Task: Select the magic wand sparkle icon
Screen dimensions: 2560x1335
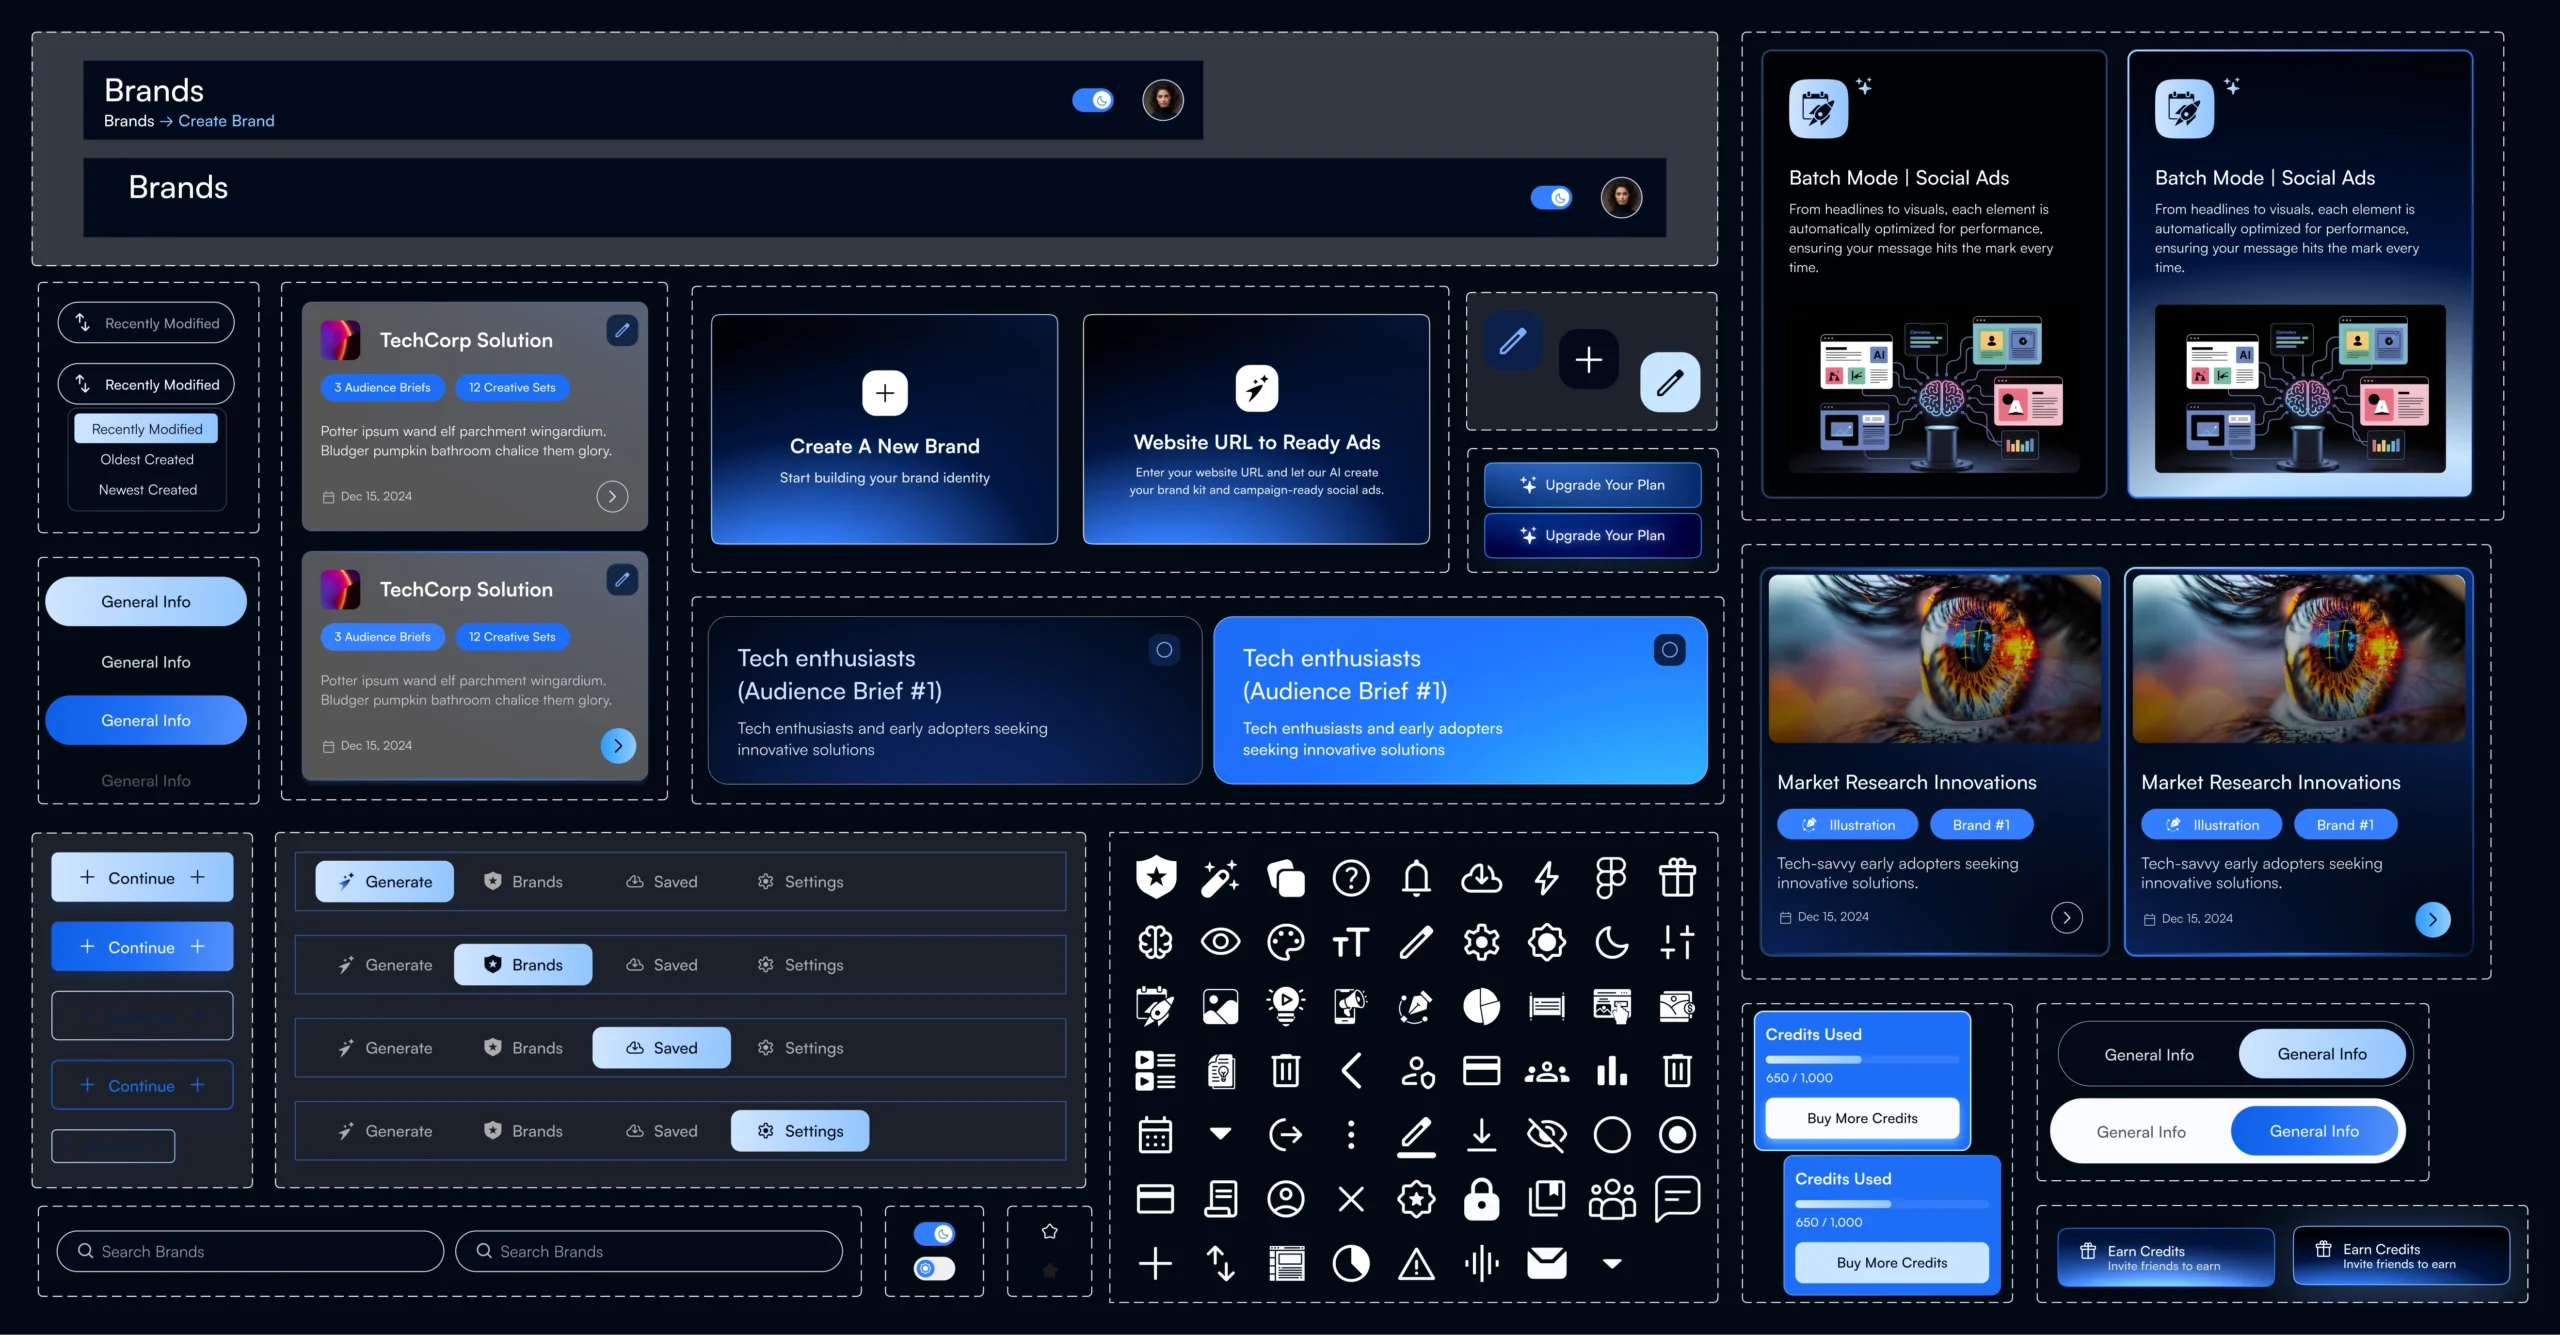Action: pos(1220,878)
